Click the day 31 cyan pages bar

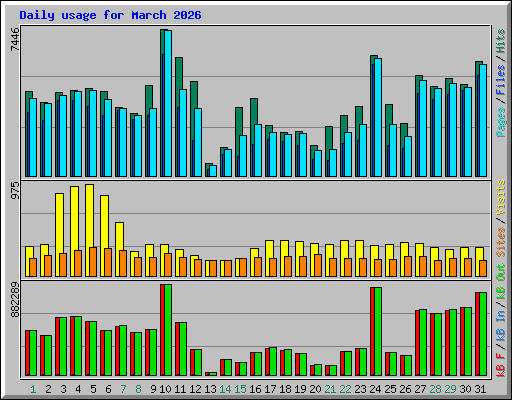(483, 121)
